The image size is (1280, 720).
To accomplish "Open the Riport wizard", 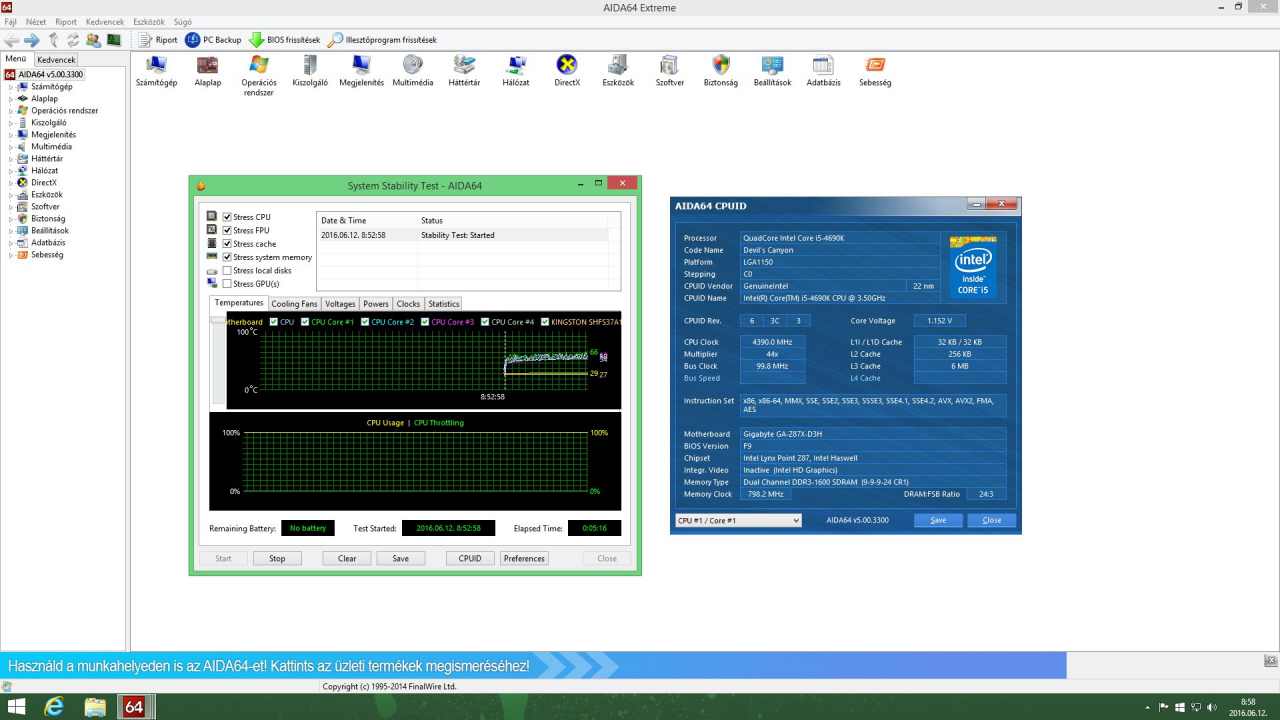I will 158,40.
